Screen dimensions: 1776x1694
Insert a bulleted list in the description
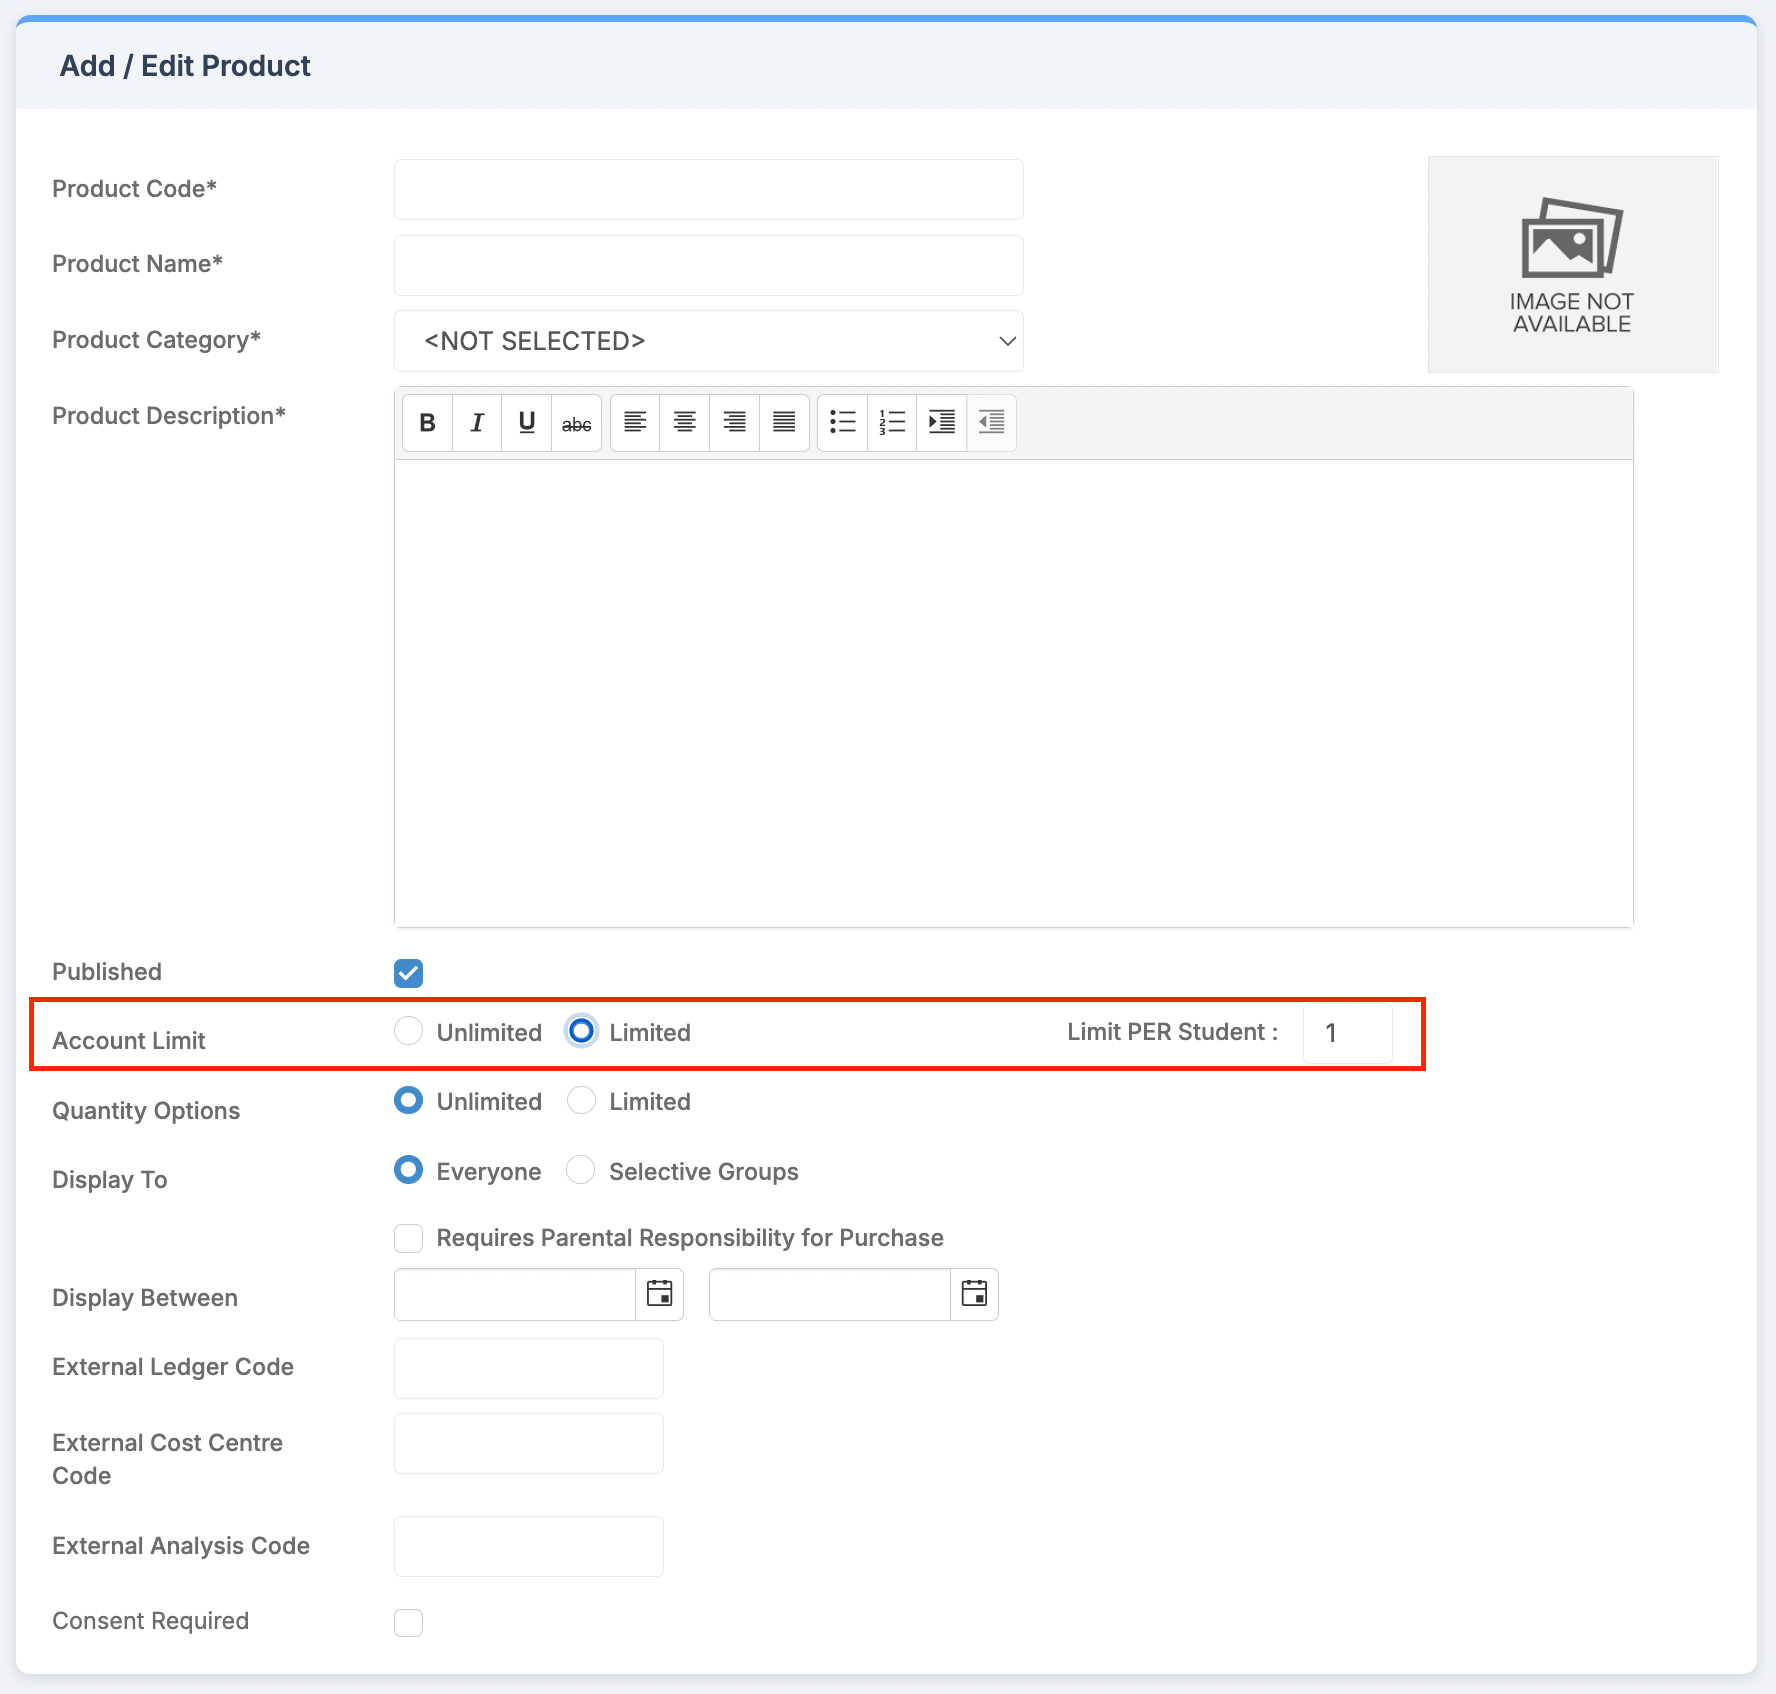pos(842,422)
